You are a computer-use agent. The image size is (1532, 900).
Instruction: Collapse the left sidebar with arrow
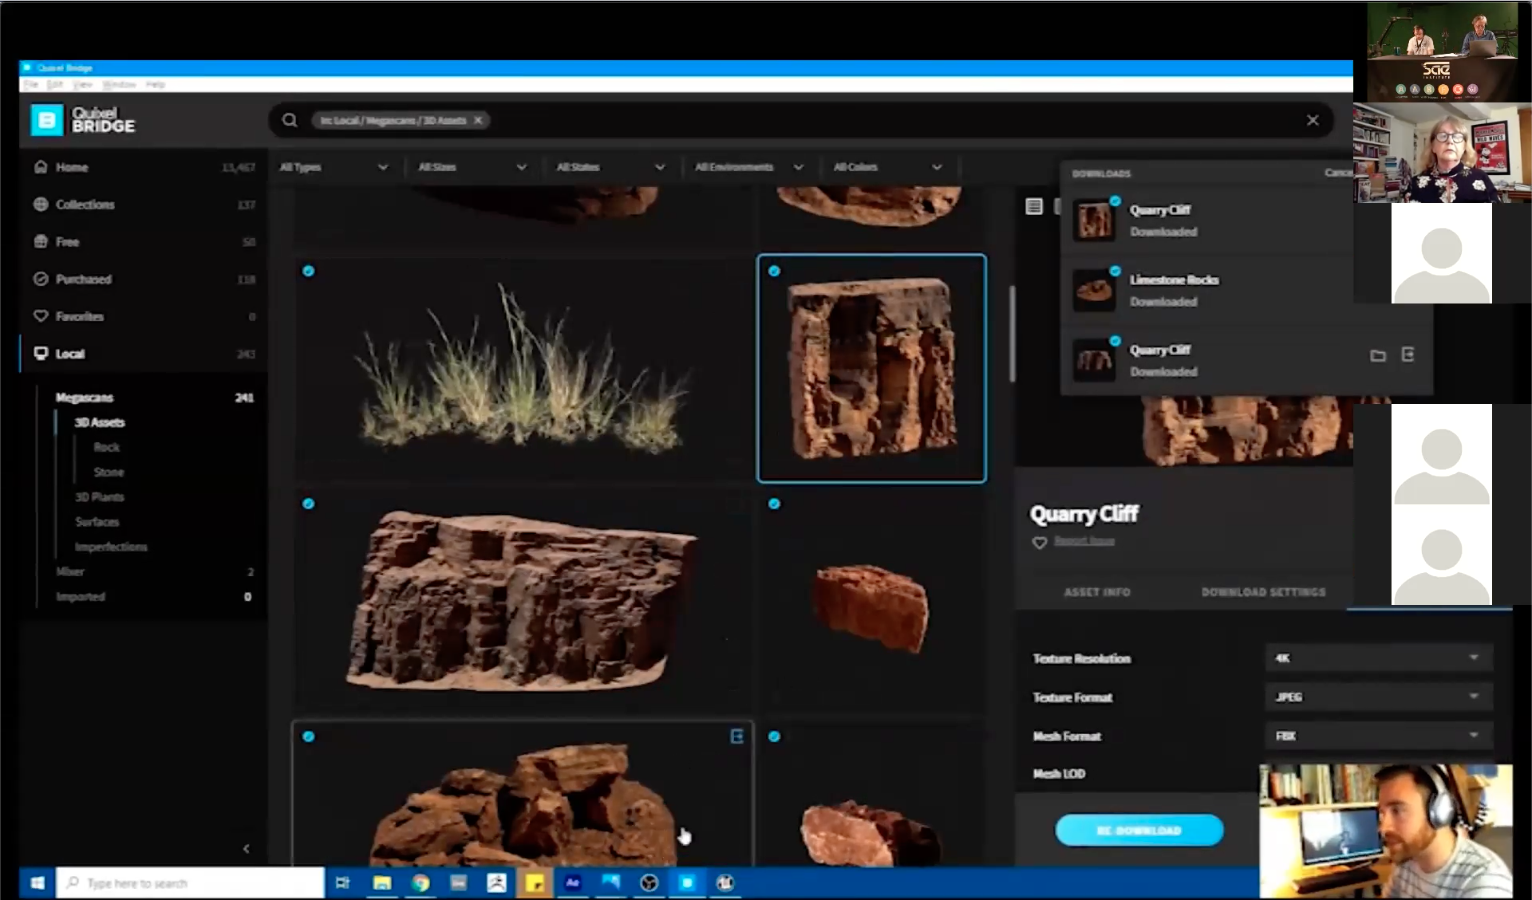(x=246, y=848)
